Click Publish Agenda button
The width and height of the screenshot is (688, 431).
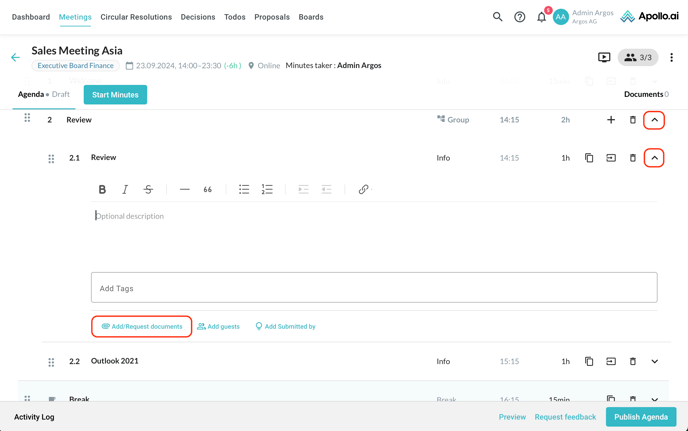(x=640, y=417)
